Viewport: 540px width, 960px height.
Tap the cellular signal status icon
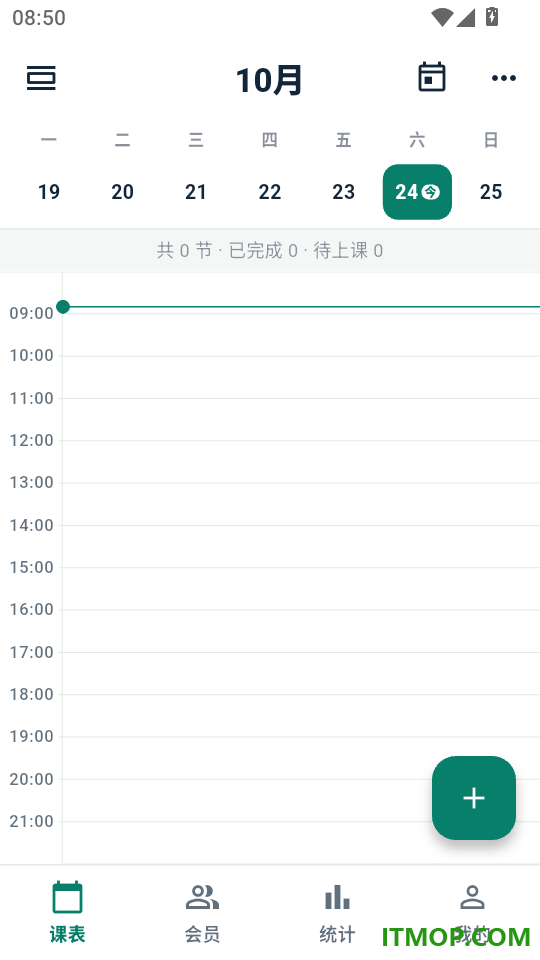tap(466, 17)
